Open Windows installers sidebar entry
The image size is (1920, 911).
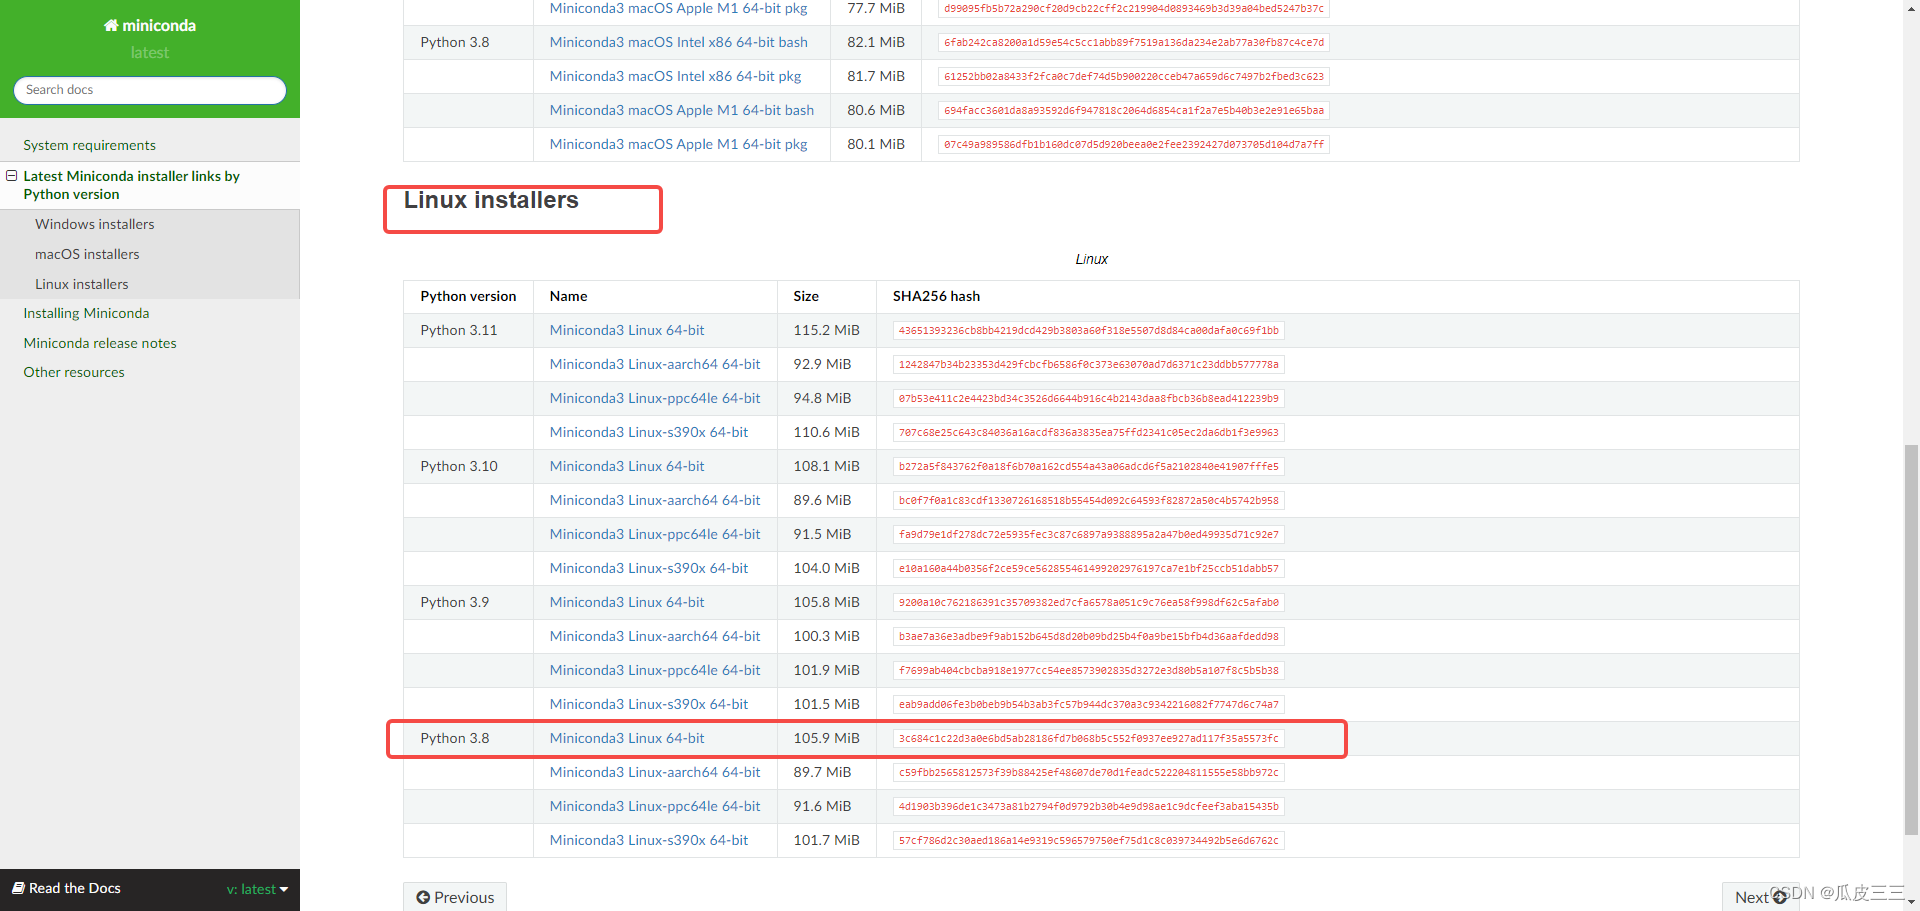95,224
